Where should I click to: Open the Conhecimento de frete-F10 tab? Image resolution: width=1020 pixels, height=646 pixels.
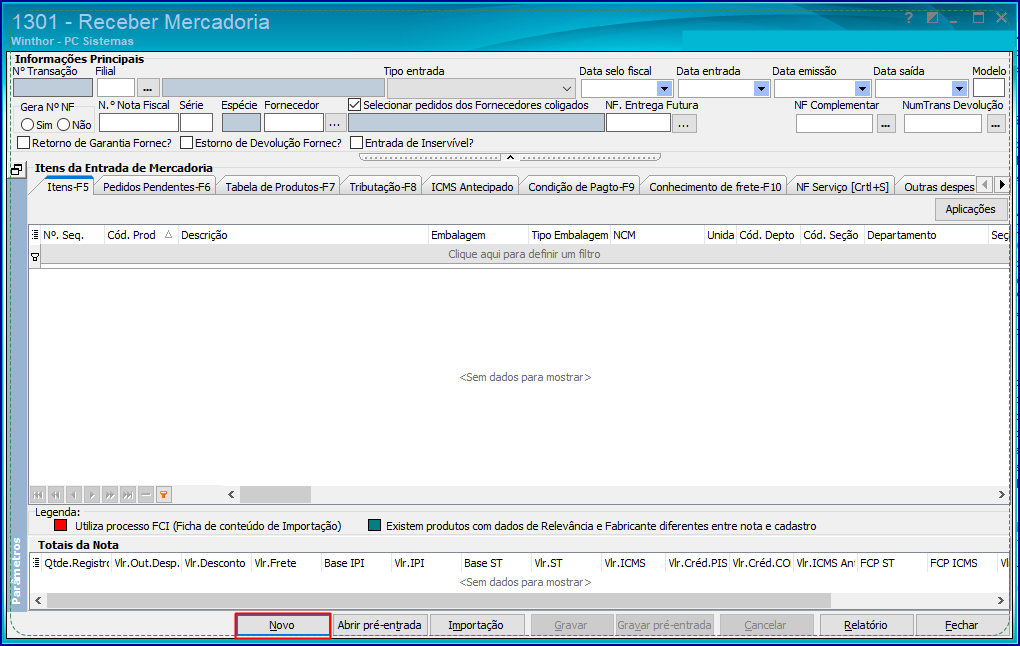[x=715, y=187]
